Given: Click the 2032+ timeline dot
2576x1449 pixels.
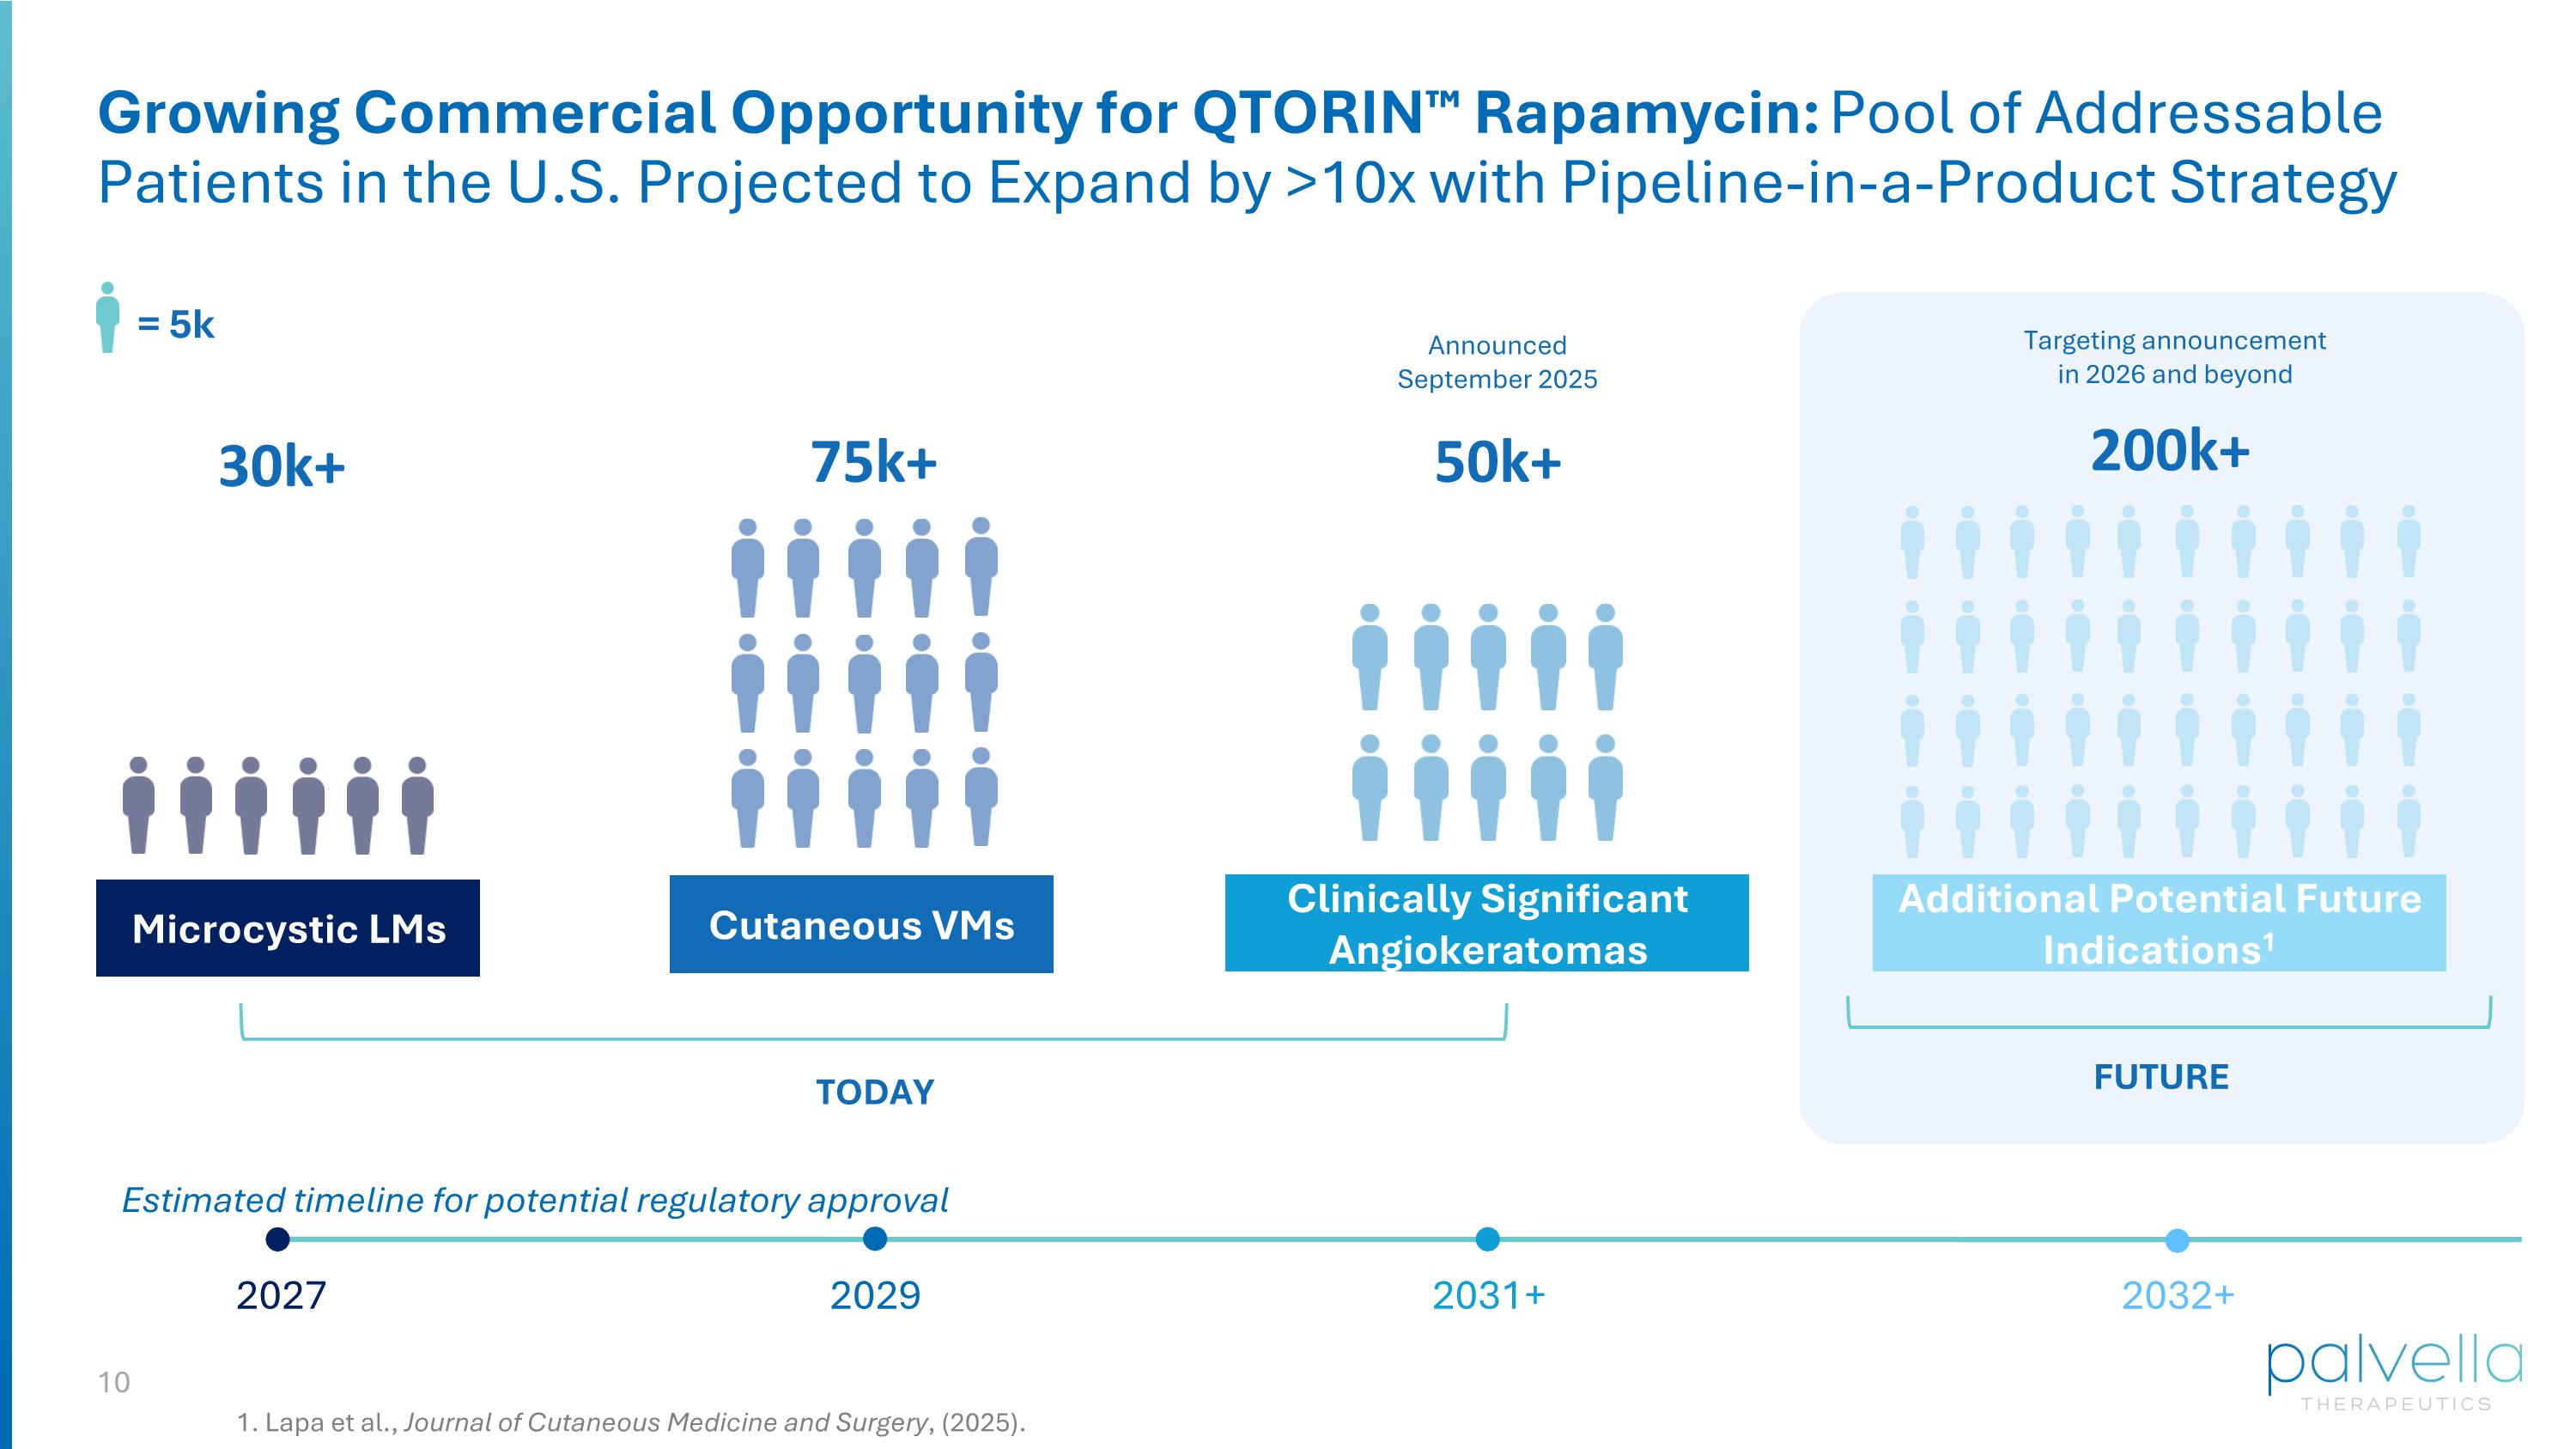Looking at the screenshot, I should click(x=2177, y=1240).
